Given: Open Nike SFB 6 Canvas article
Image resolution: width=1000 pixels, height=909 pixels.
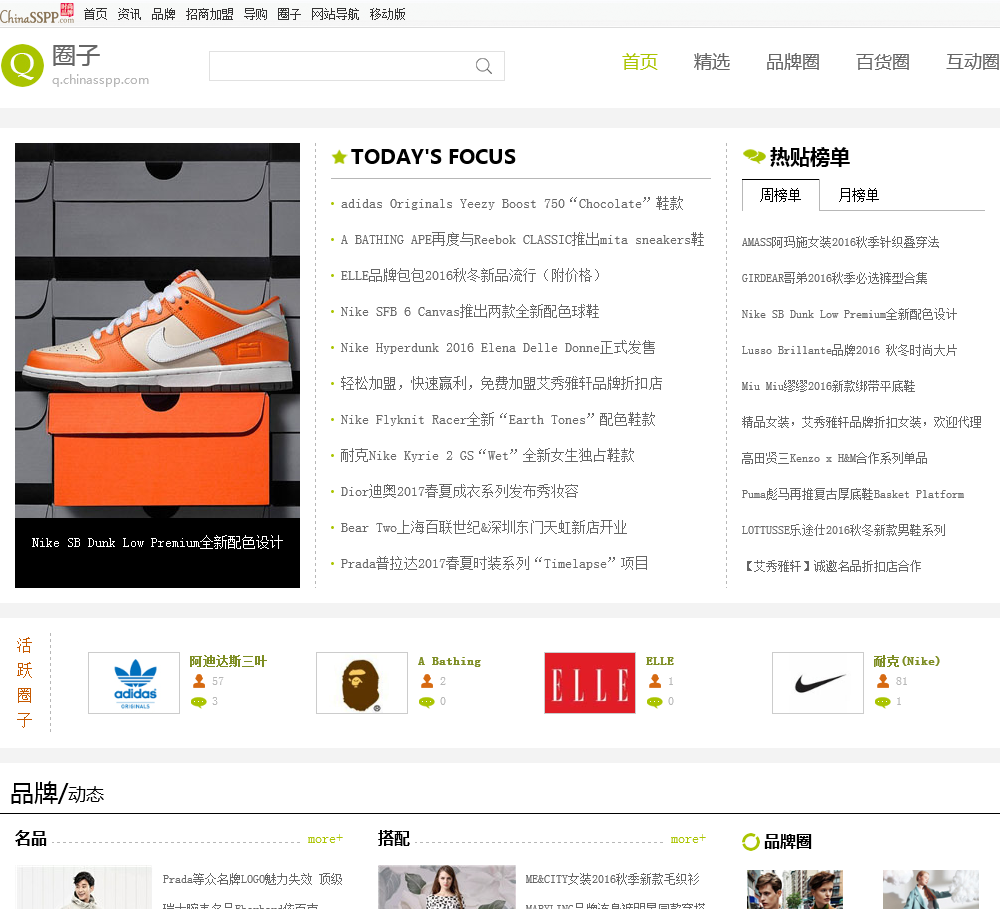Looking at the screenshot, I should pos(469,311).
